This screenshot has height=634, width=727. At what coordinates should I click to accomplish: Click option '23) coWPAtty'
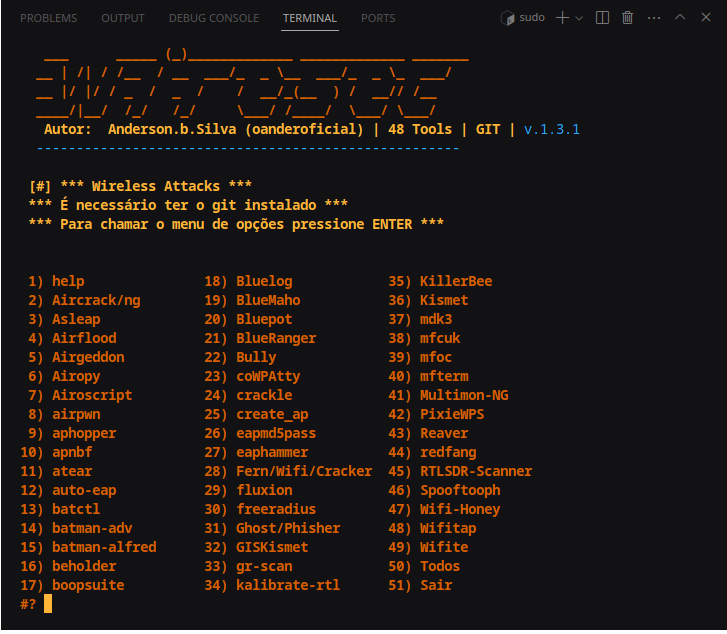pyautogui.click(x=252, y=376)
